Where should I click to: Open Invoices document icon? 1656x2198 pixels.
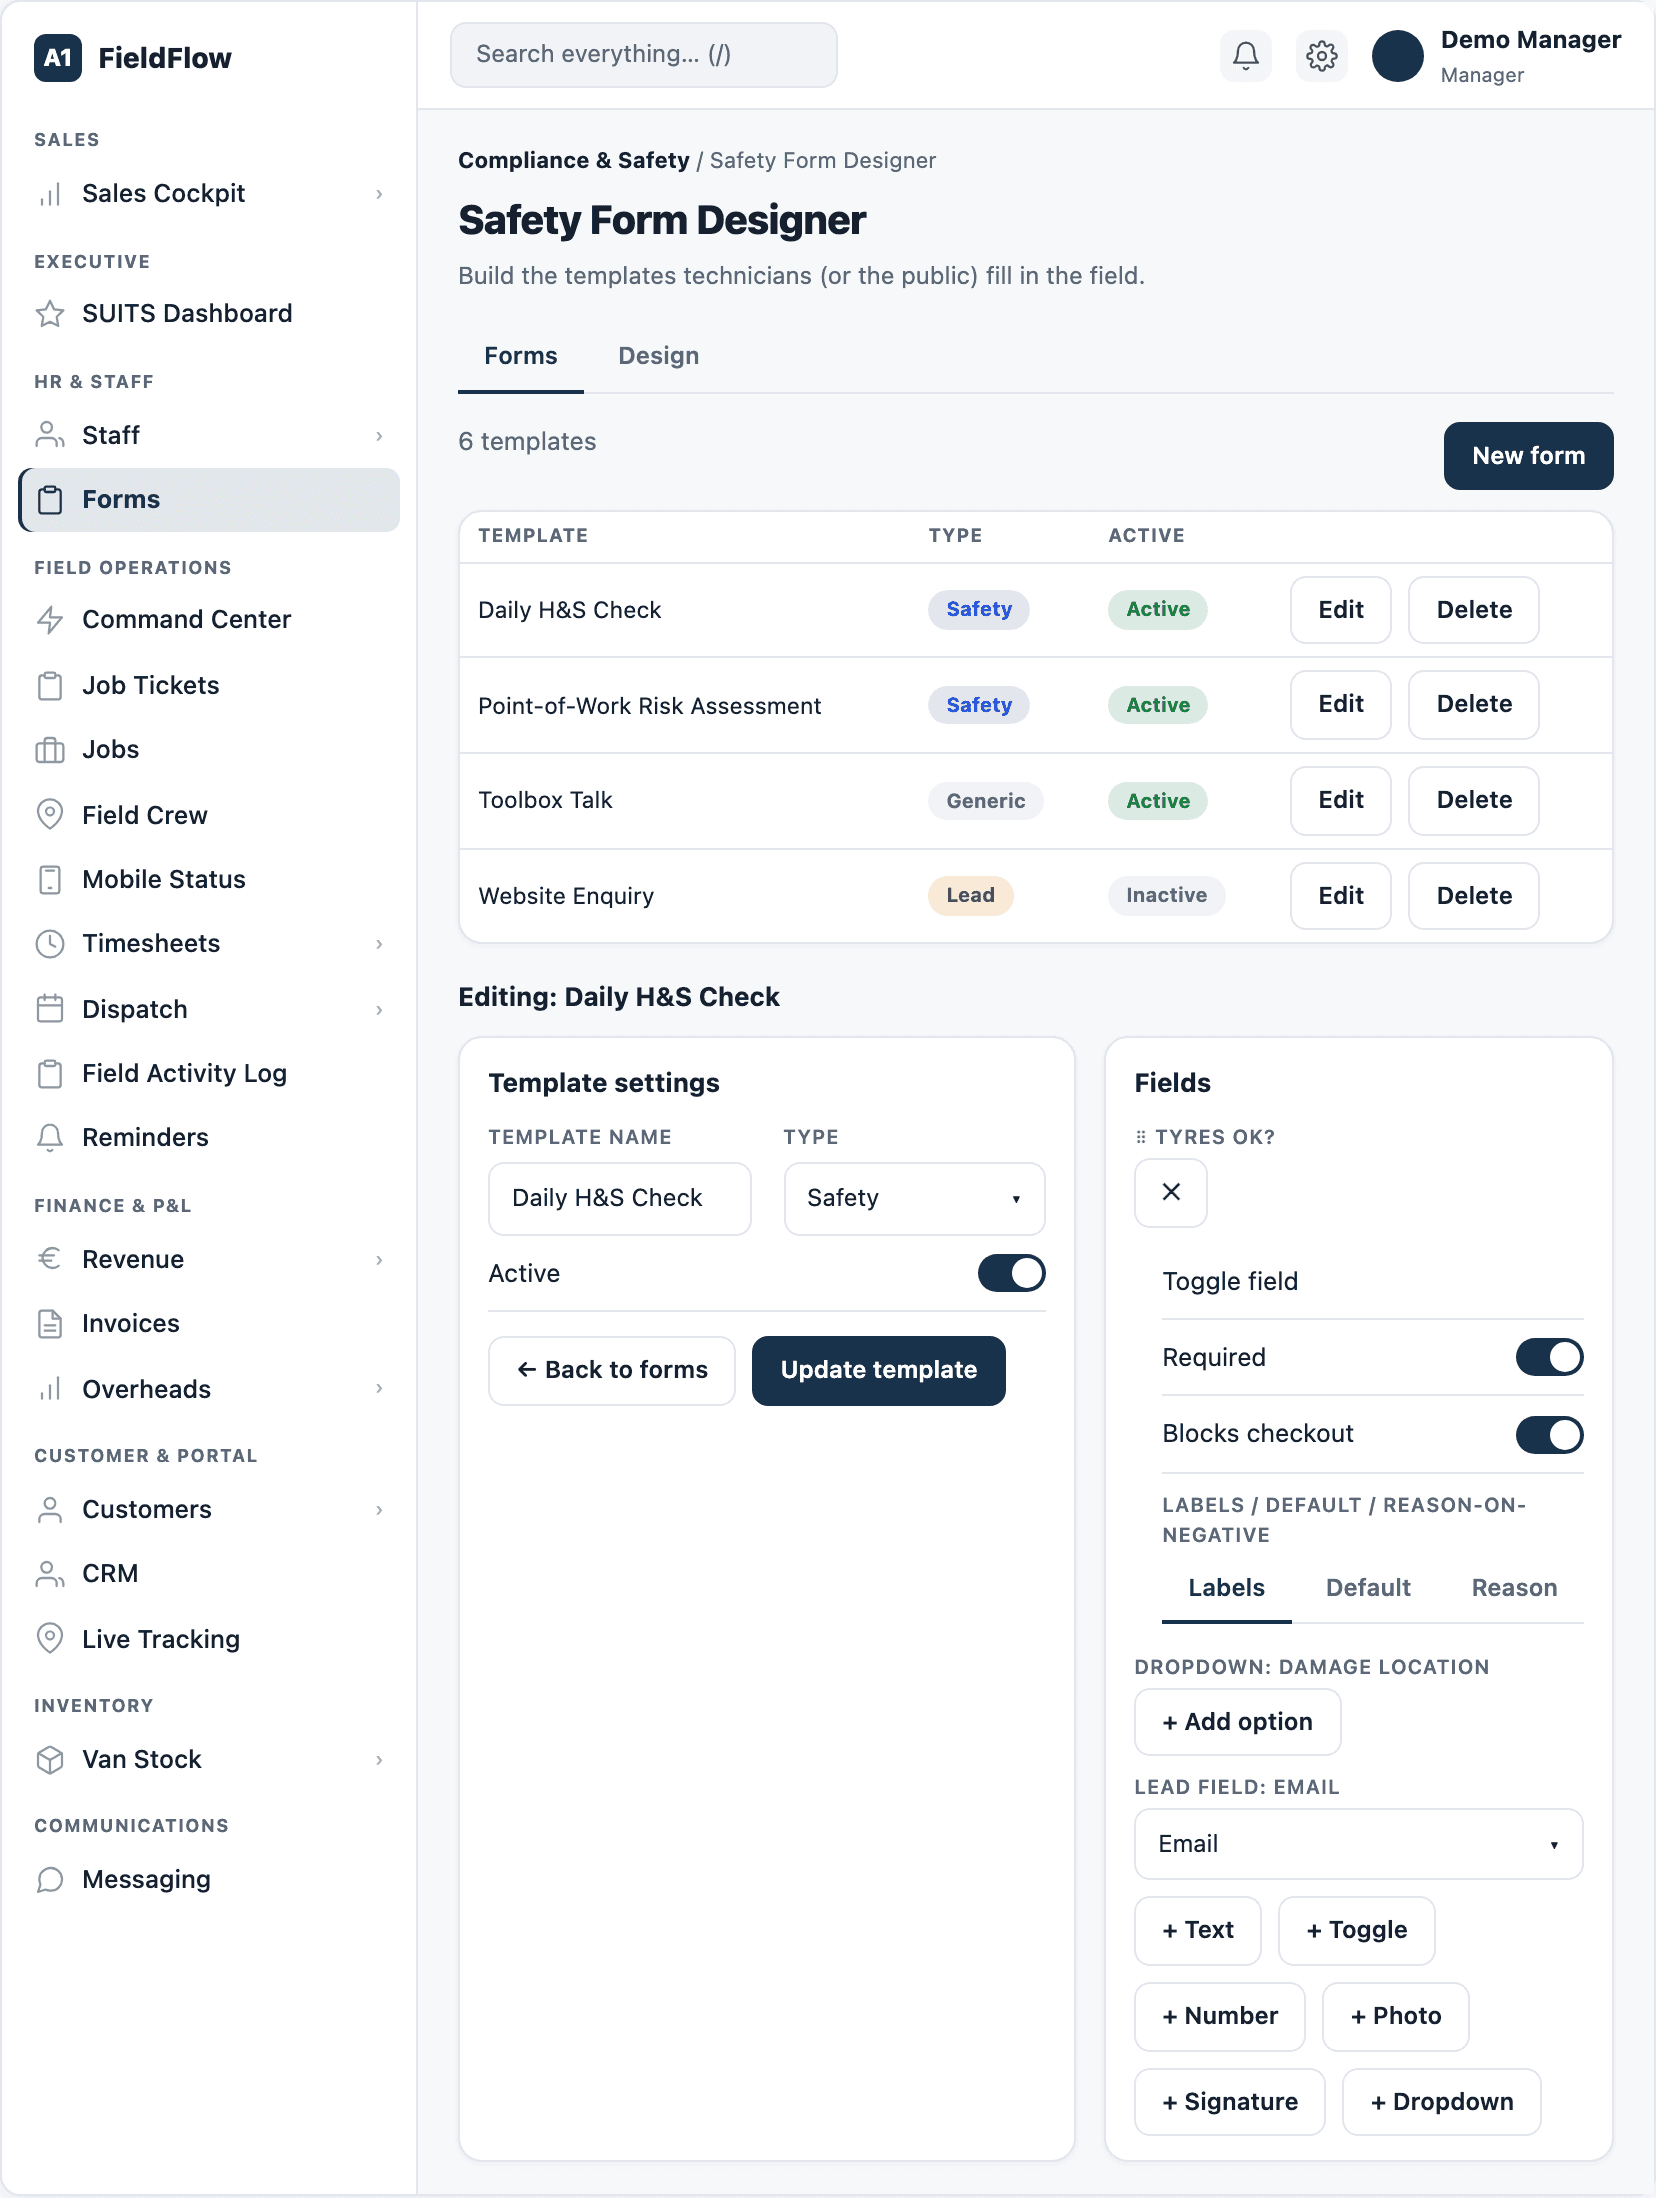pyautogui.click(x=50, y=1324)
